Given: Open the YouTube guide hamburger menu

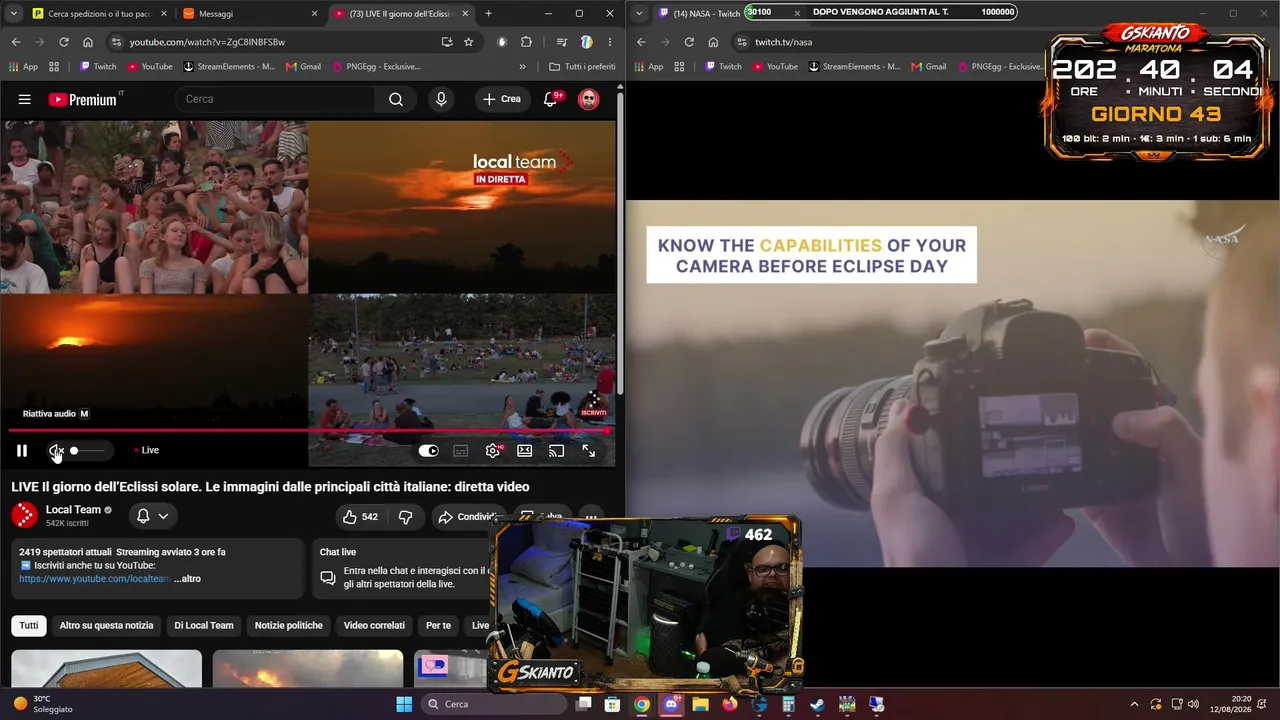Looking at the screenshot, I should click(25, 99).
